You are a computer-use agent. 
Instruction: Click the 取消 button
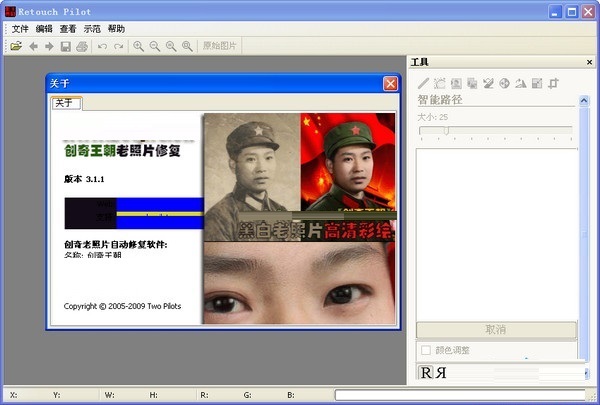coord(496,330)
